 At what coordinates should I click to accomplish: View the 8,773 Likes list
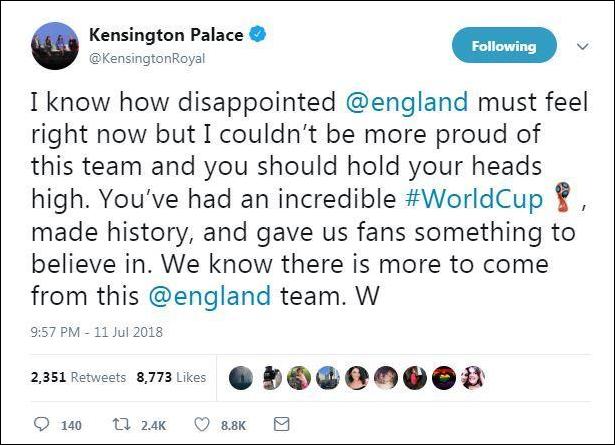170,377
